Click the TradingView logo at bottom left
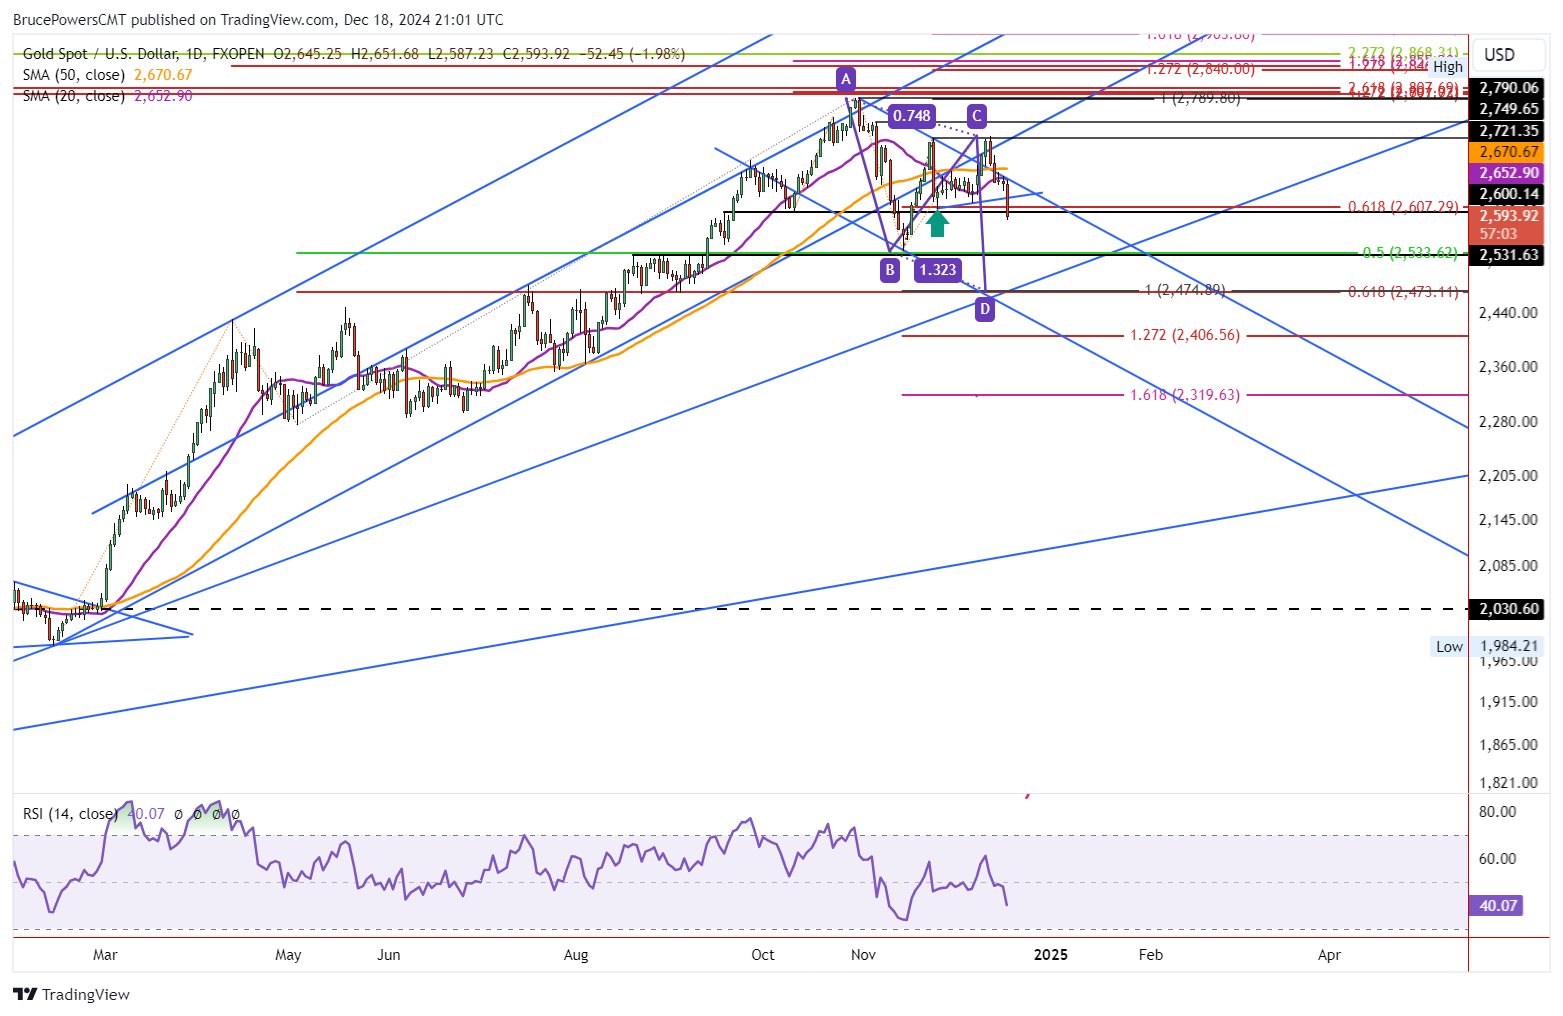Viewport: 1563px width, 1016px height. [x=71, y=994]
